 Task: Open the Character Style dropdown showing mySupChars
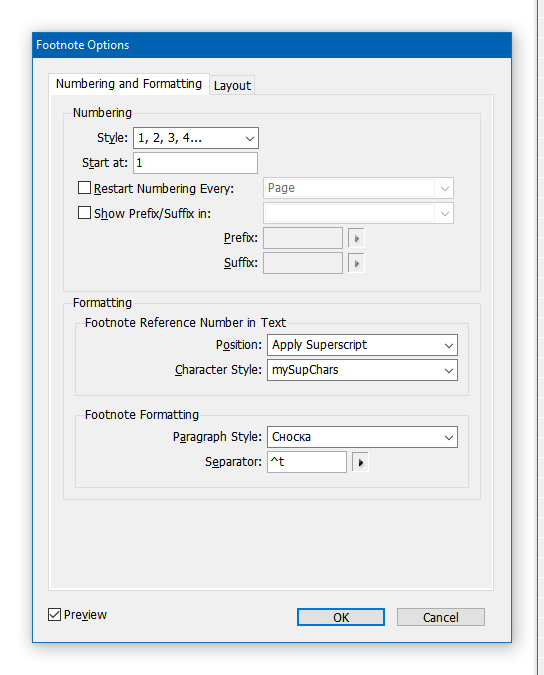pyautogui.click(x=362, y=370)
